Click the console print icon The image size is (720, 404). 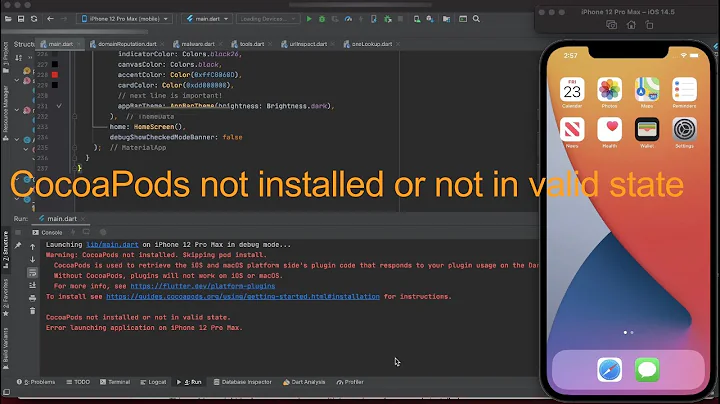point(33,298)
